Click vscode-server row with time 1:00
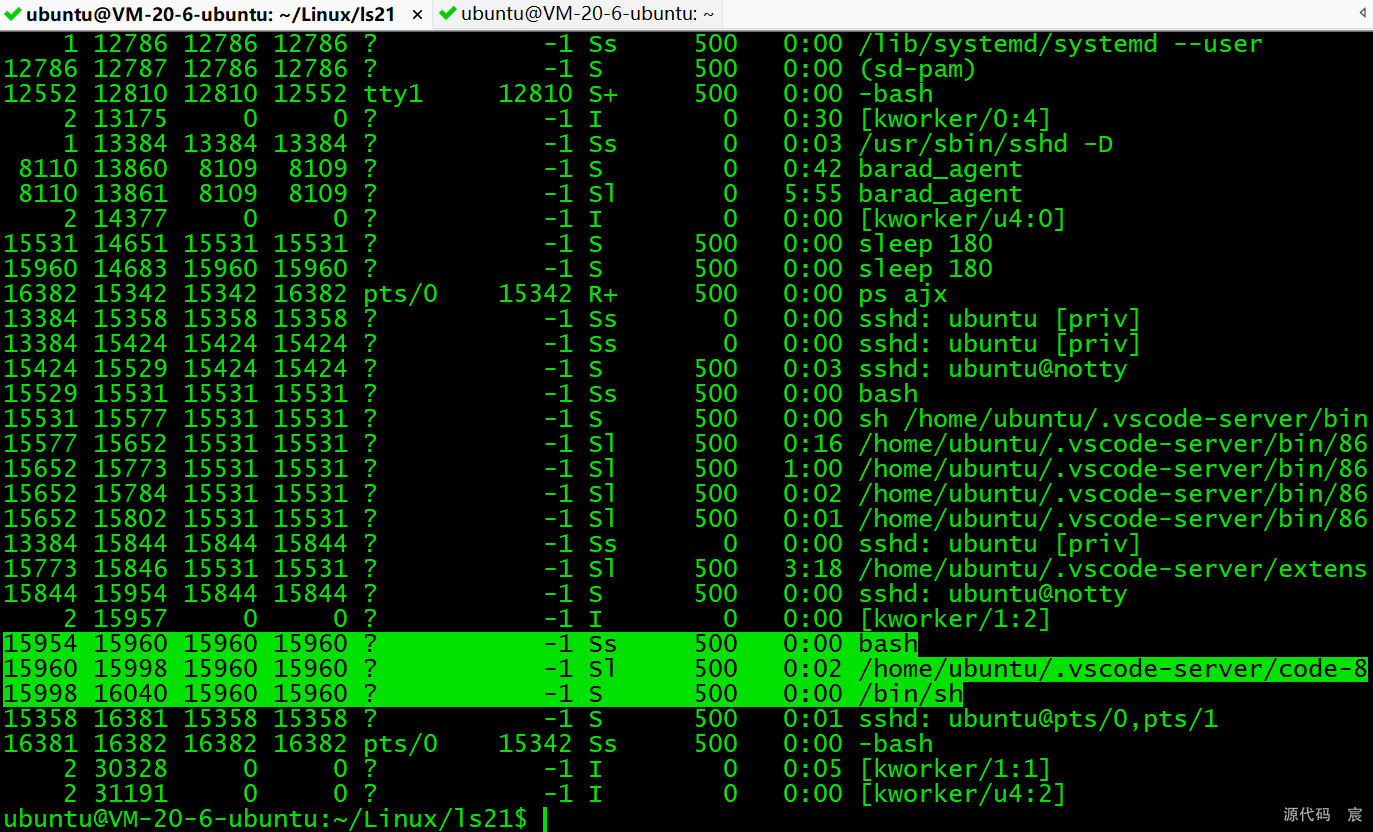 click(685, 469)
